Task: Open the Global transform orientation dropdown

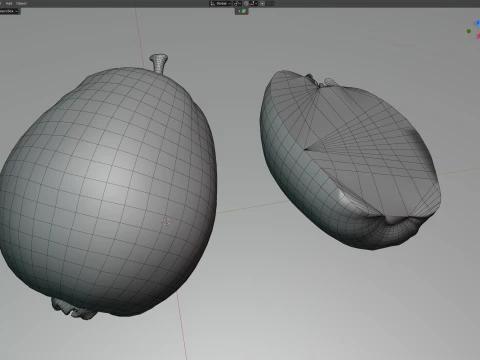Action: click(220, 4)
